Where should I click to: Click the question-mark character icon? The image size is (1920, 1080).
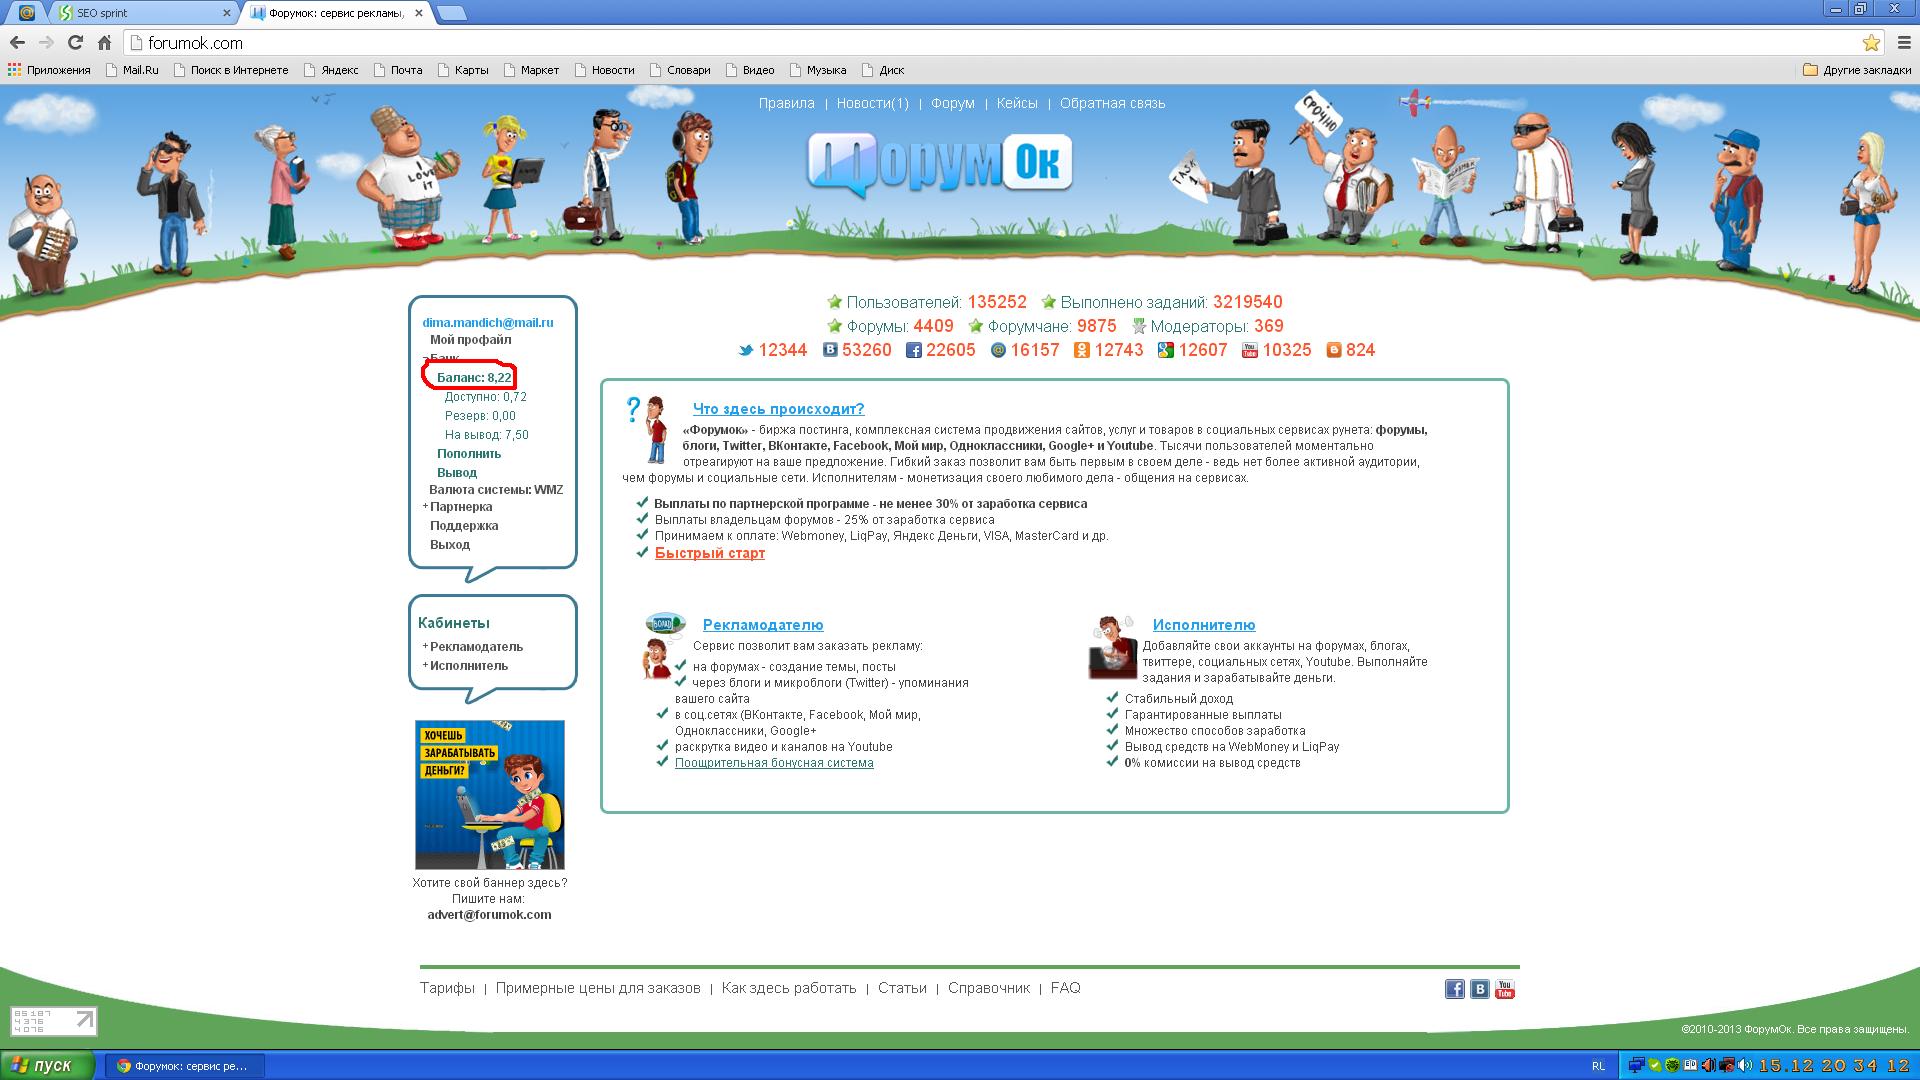pos(648,430)
